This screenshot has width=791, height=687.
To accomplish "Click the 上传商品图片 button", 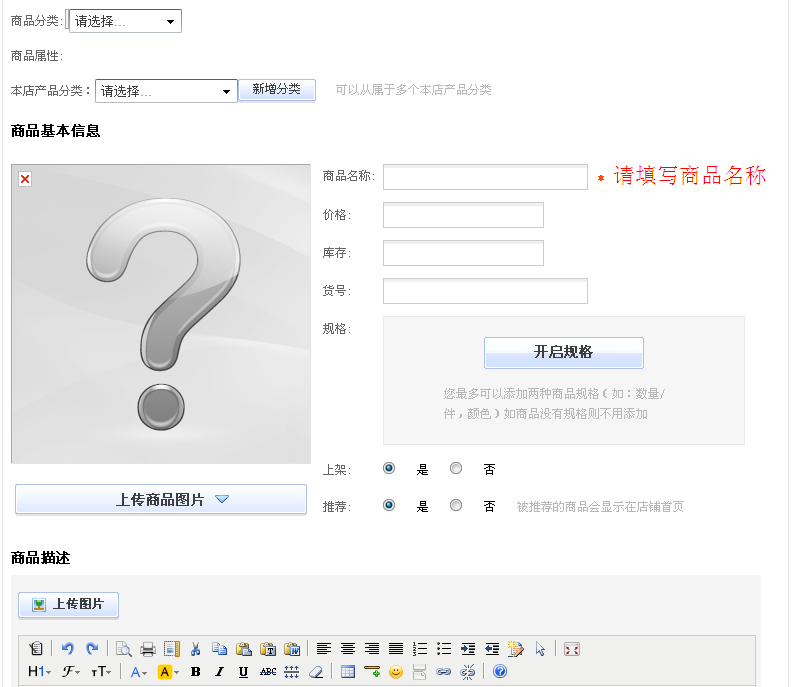I will [161, 499].
